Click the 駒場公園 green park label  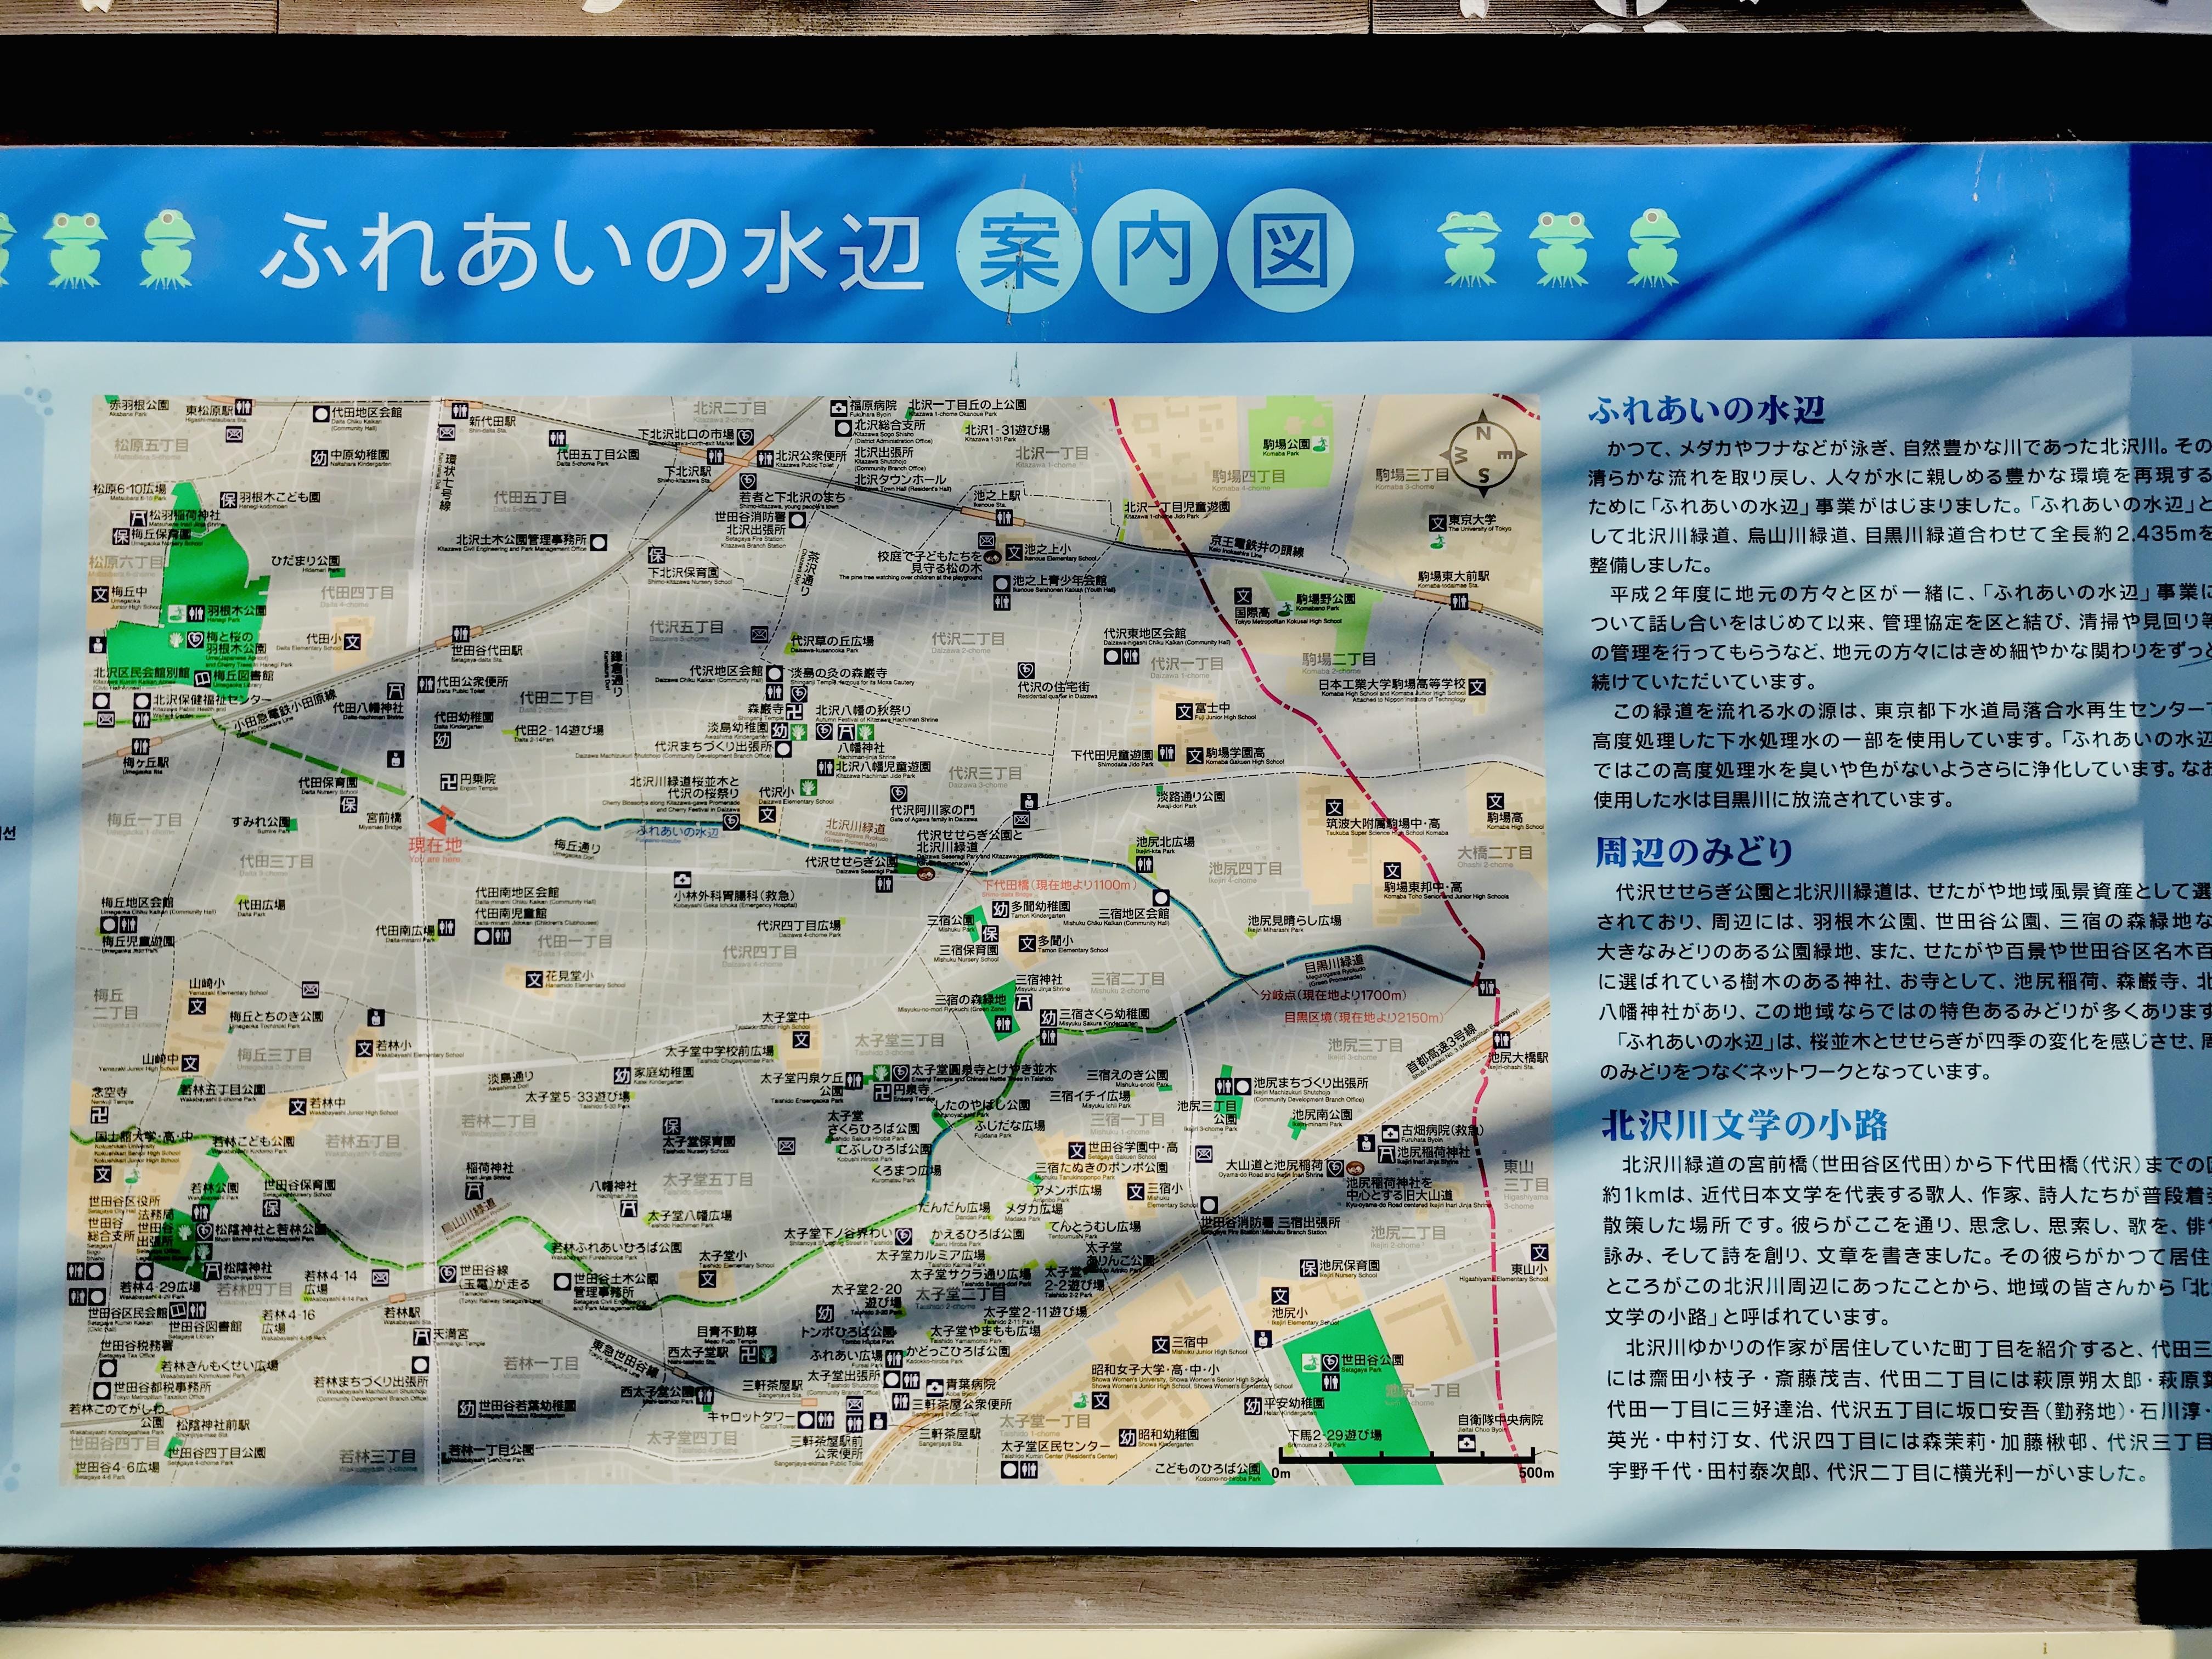[x=1285, y=444]
